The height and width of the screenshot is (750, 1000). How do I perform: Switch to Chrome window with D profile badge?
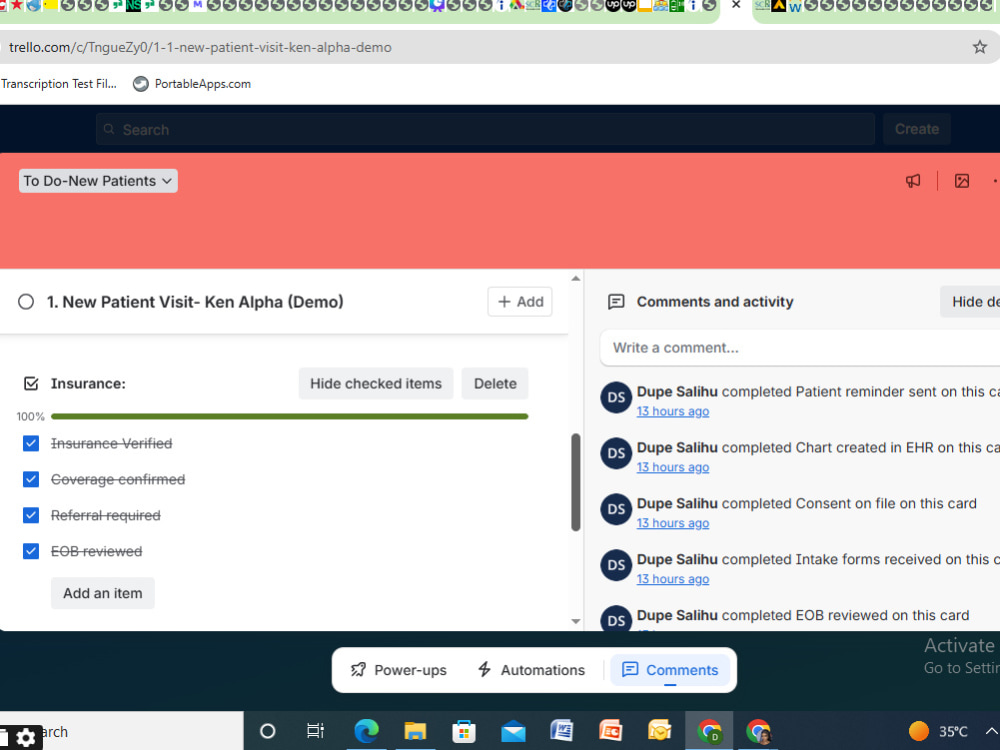[709, 731]
